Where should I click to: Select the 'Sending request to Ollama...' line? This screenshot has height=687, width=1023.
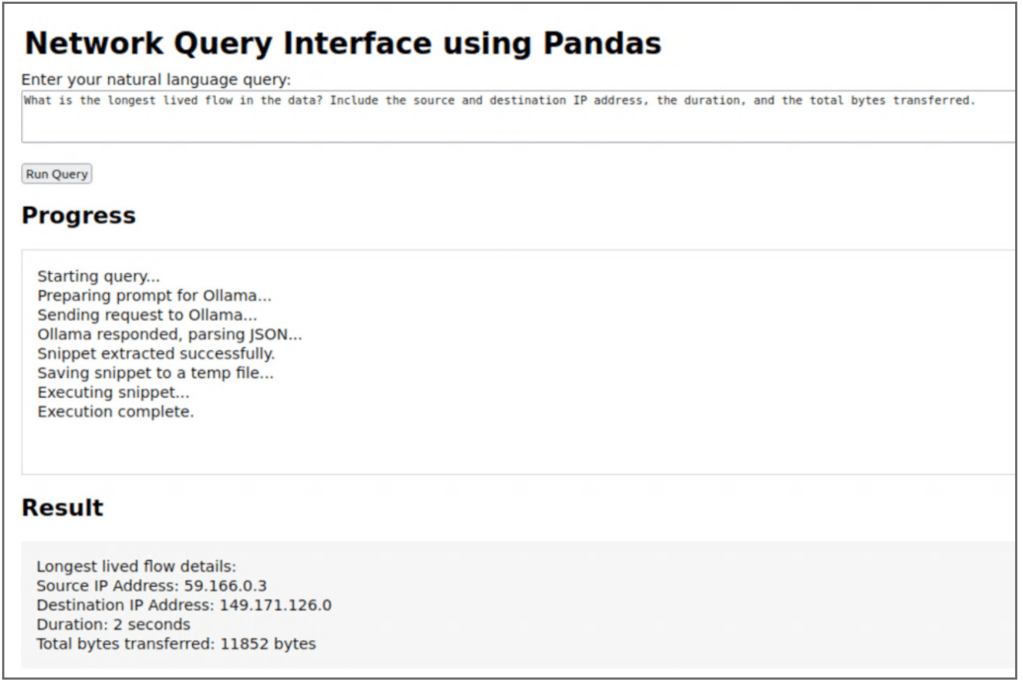point(147,315)
